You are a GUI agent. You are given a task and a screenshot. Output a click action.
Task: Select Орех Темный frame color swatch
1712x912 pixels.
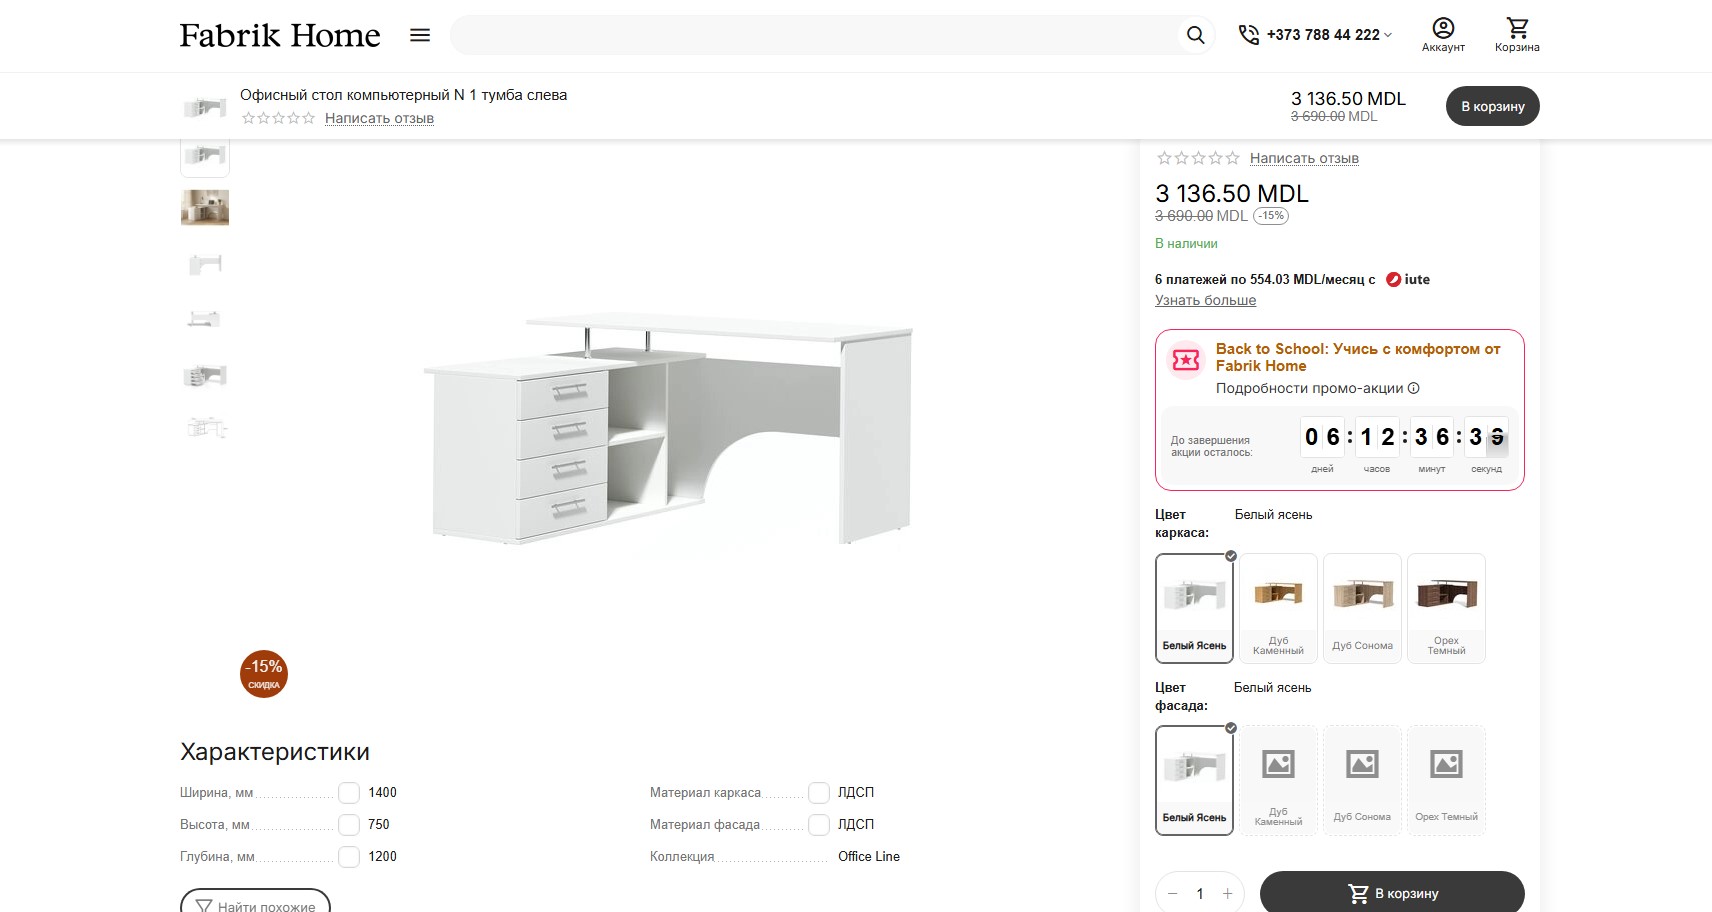pyautogui.click(x=1446, y=608)
